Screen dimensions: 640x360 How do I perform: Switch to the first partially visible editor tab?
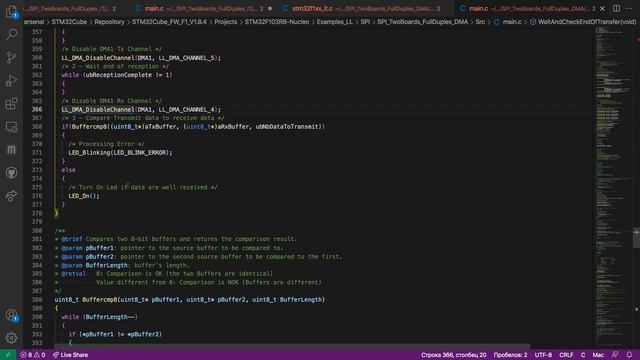point(69,8)
